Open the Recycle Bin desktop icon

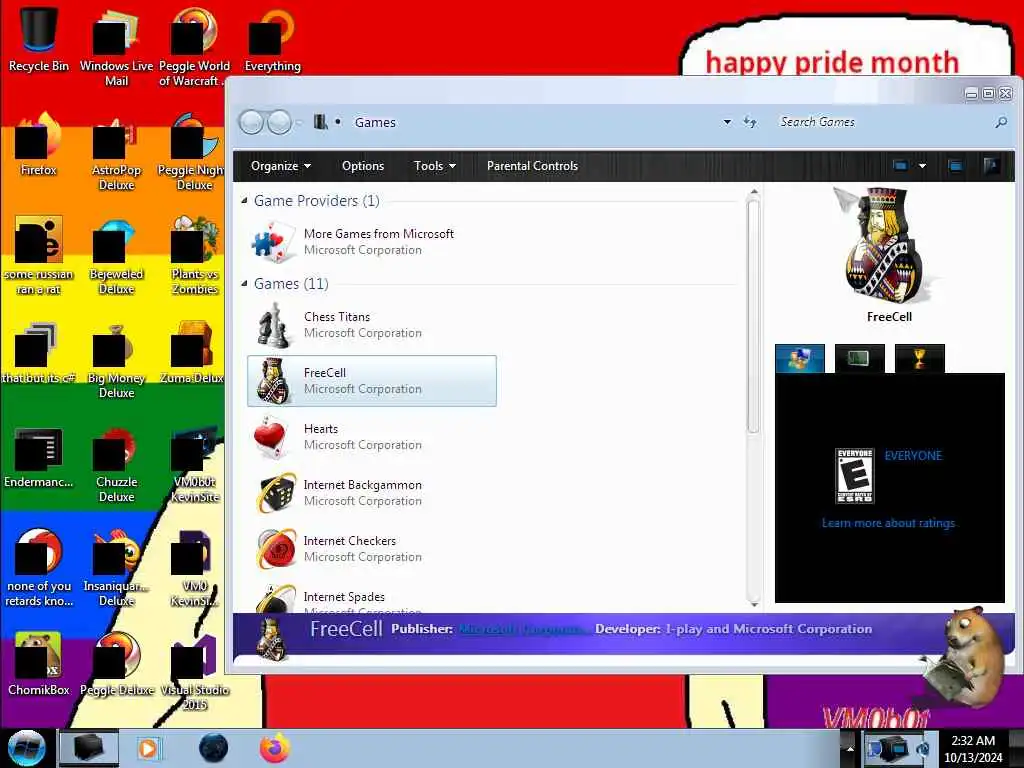click(x=39, y=39)
